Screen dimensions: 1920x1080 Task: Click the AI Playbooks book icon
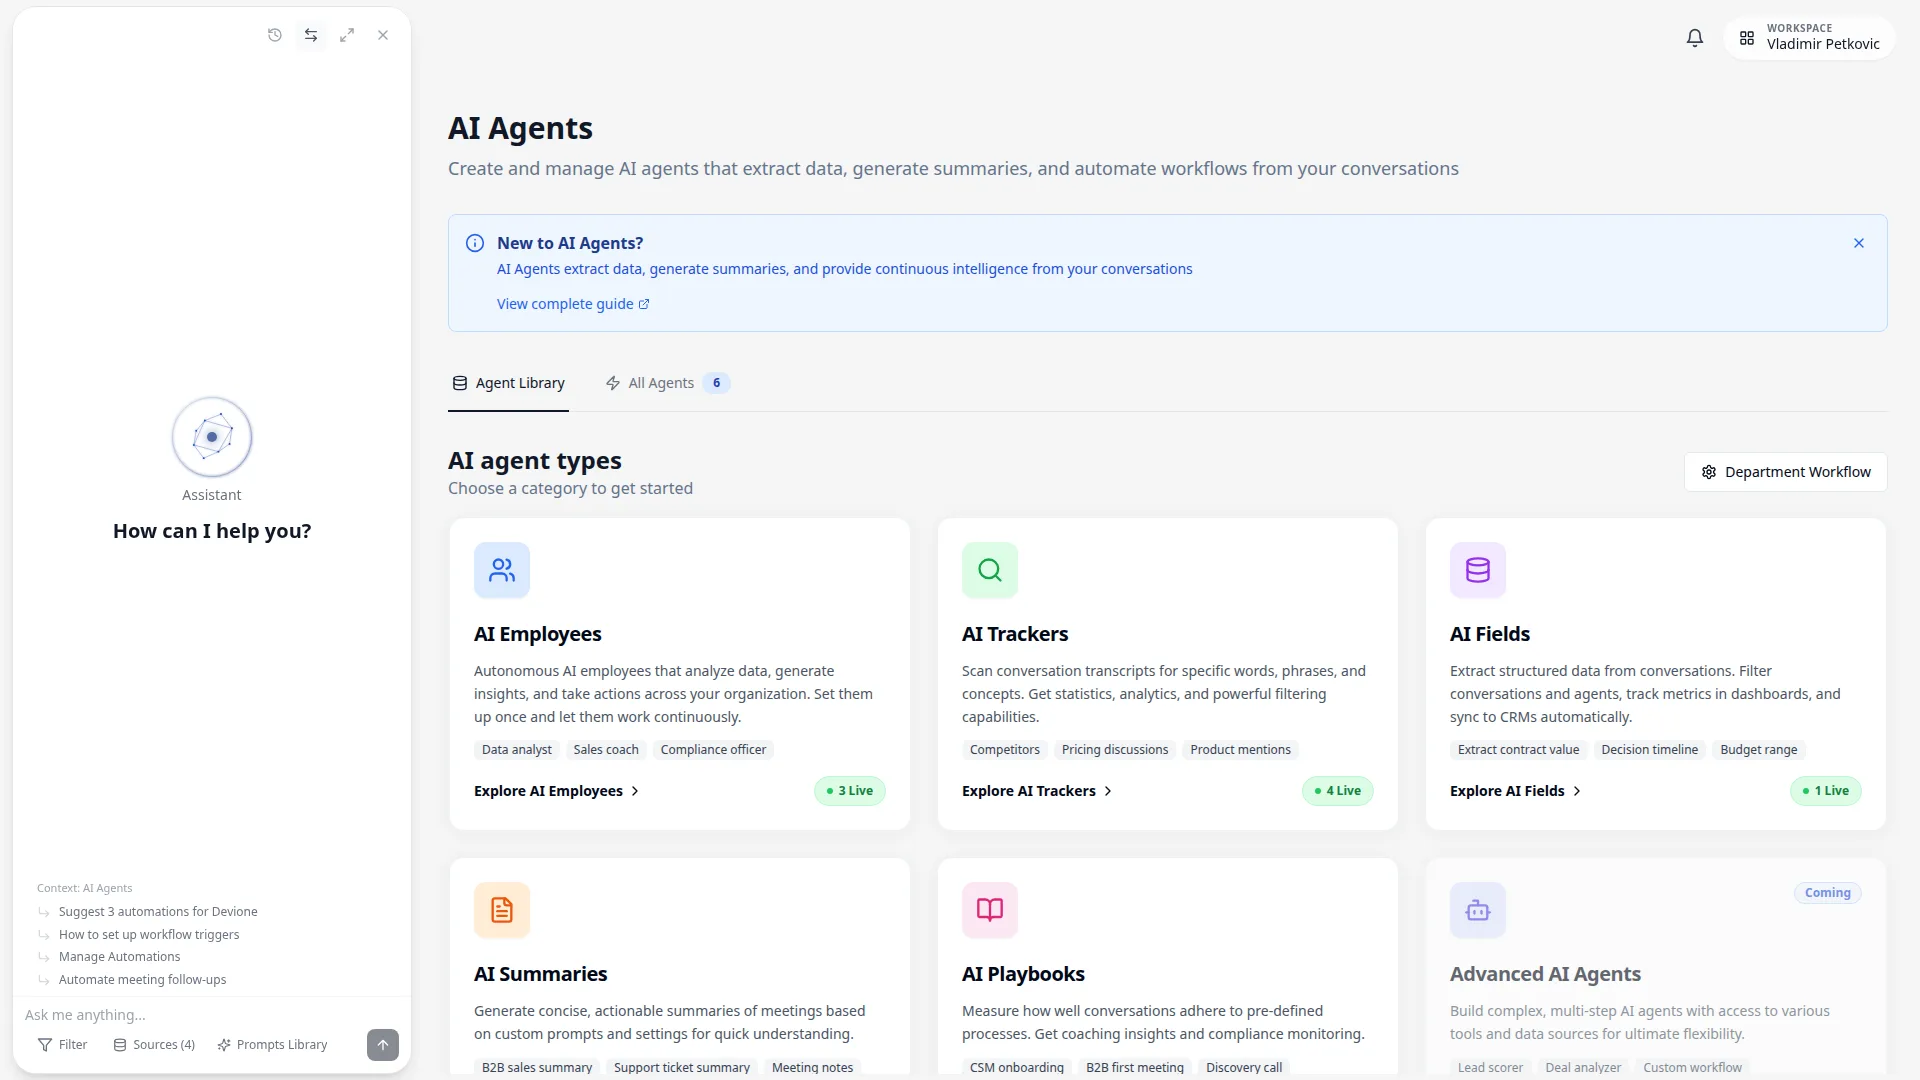[x=990, y=910]
